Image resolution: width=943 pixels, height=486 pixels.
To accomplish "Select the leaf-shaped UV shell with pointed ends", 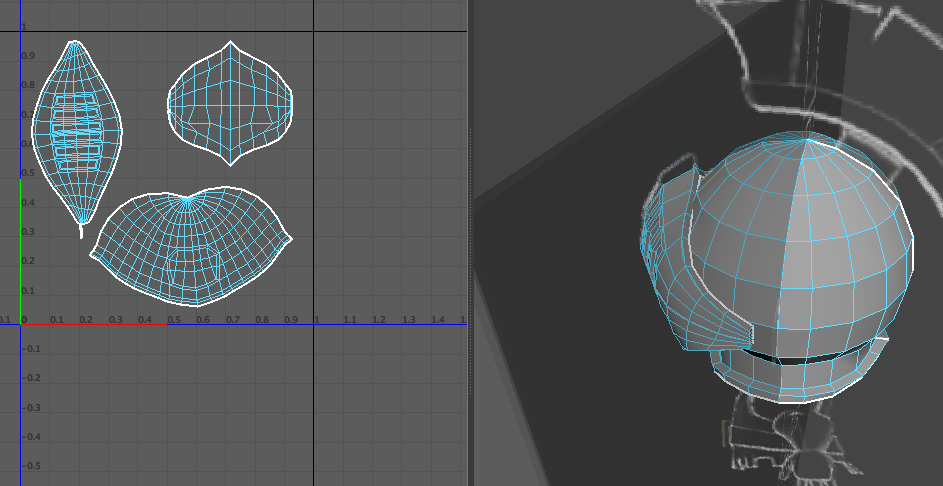I will (x=77, y=135).
